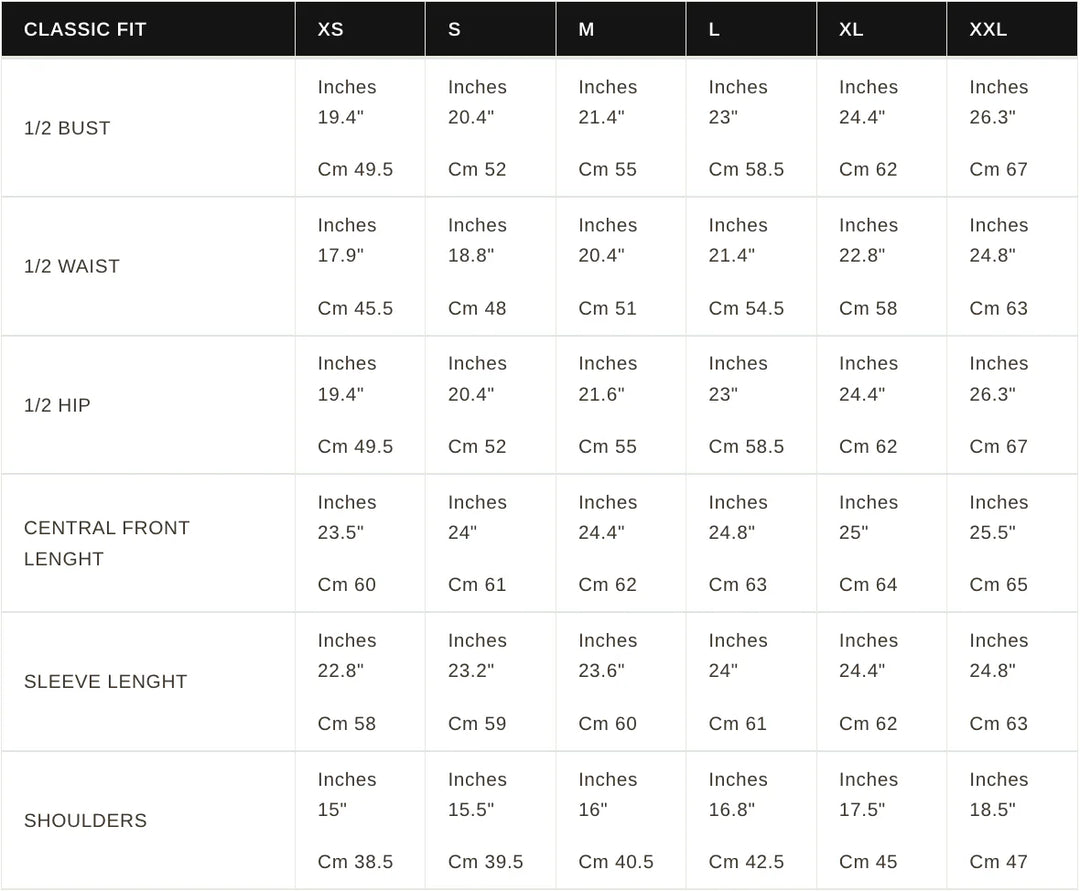Viewport: 1080px width, 891px height.
Task: Select the XS column header
Action: [x=330, y=29]
